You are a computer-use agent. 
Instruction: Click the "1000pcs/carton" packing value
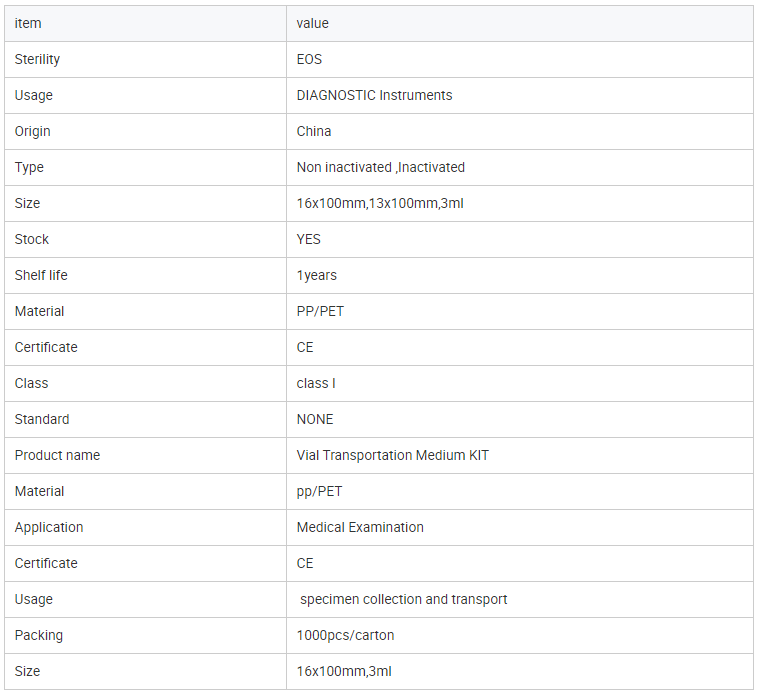click(345, 635)
